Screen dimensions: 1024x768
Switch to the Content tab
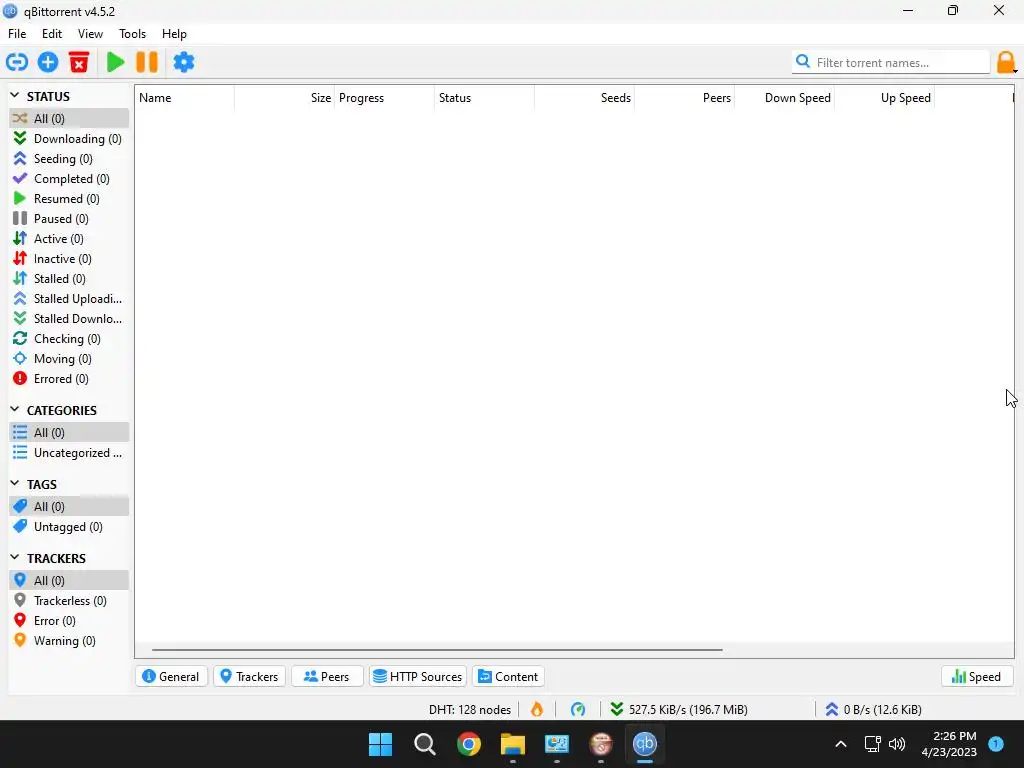(x=509, y=677)
